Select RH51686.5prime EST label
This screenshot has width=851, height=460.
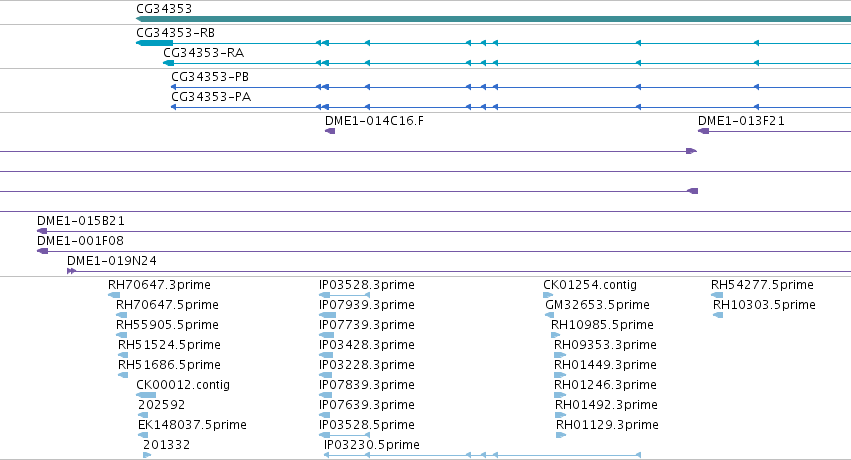tap(169, 365)
